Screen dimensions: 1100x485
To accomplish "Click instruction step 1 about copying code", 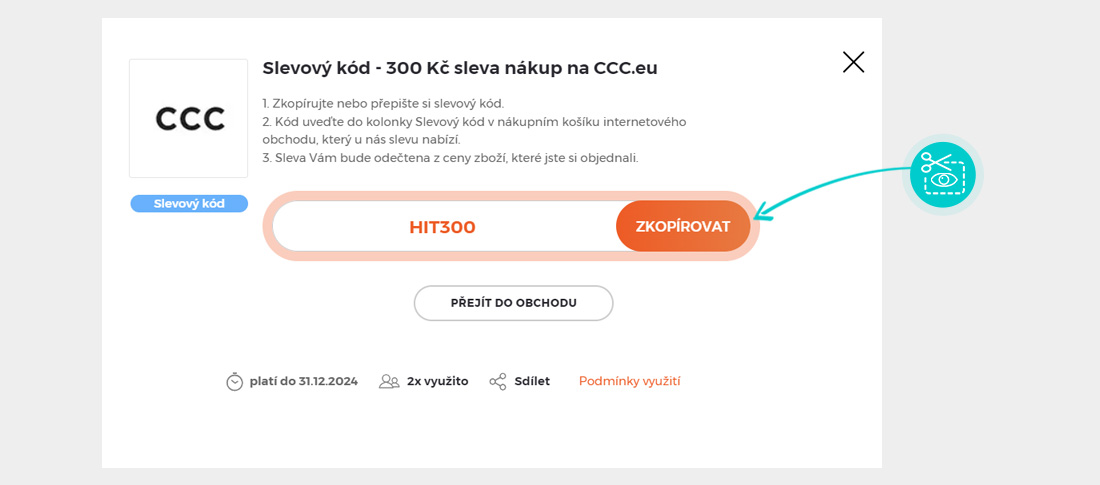I will coord(383,103).
